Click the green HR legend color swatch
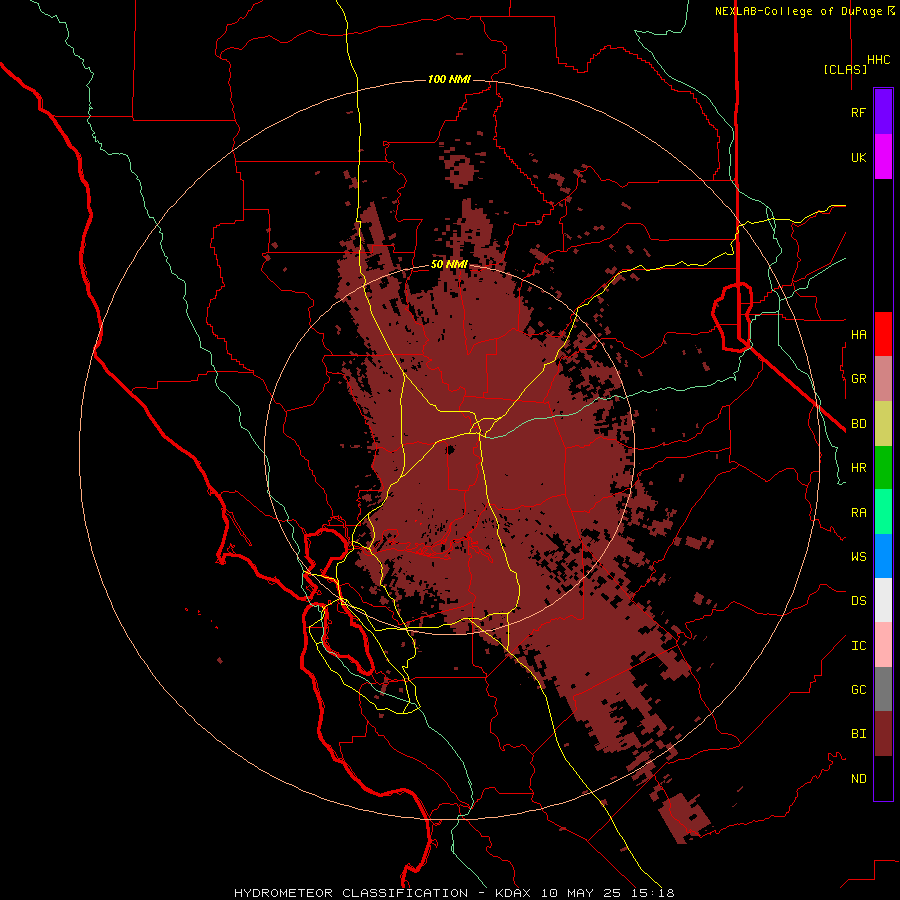This screenshot has width=900, height=900. coord(883,468)
